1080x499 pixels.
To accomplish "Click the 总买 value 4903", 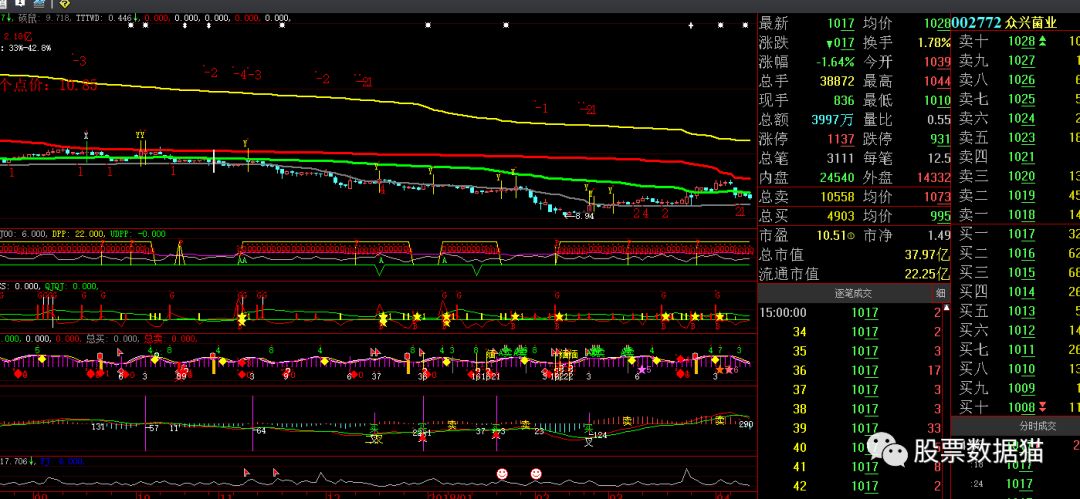I will tap(840, 216).
